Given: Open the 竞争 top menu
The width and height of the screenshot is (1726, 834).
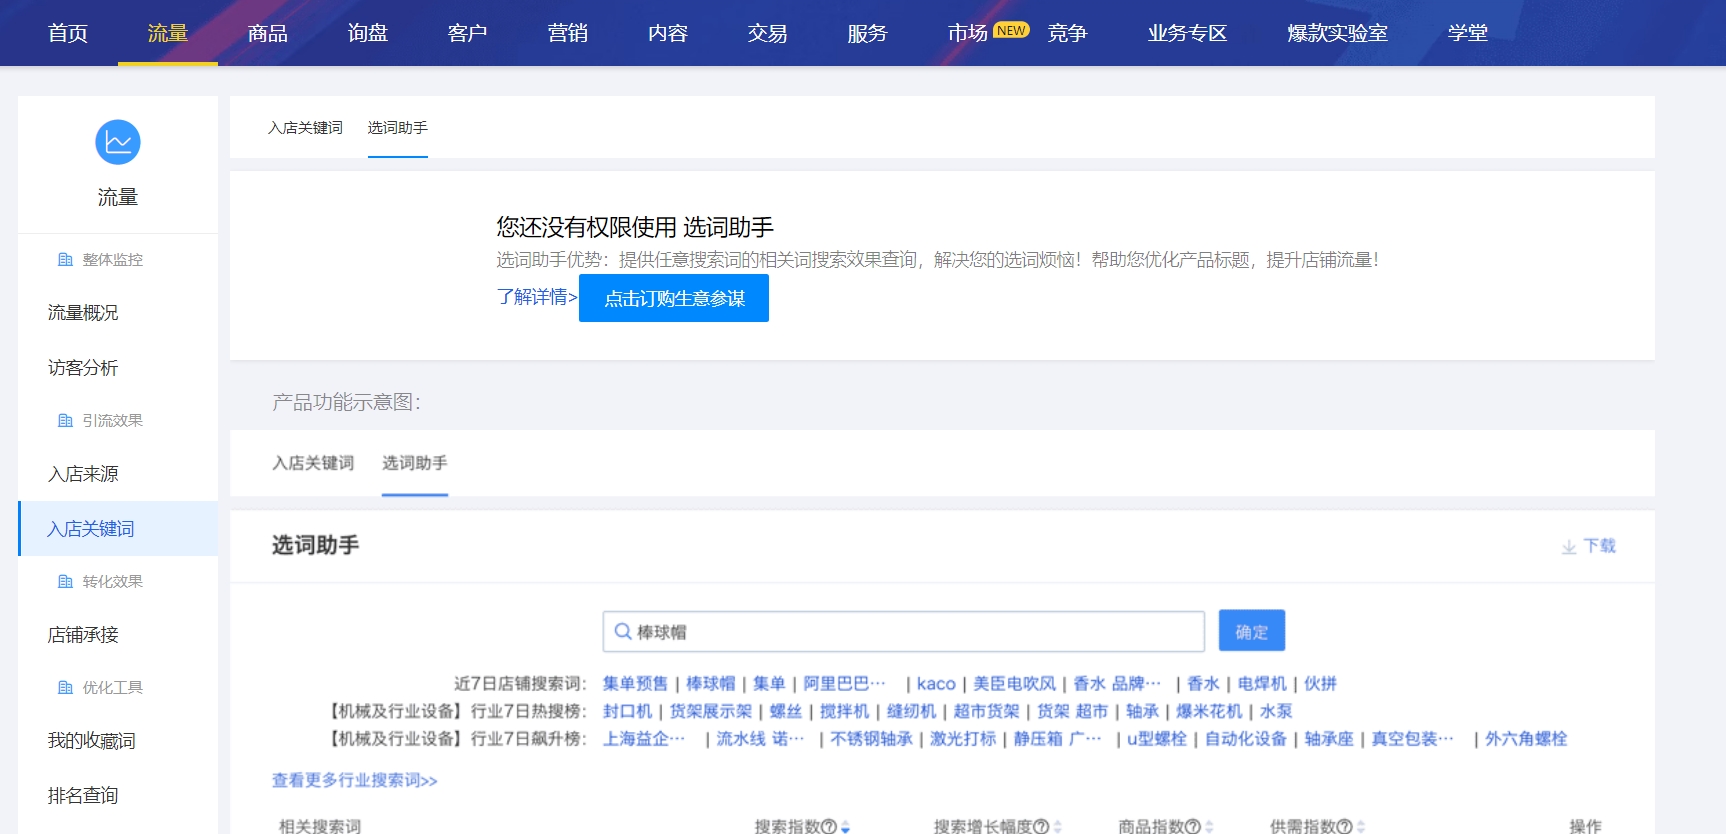Looking at the screenshot, I should point(1068,33).
